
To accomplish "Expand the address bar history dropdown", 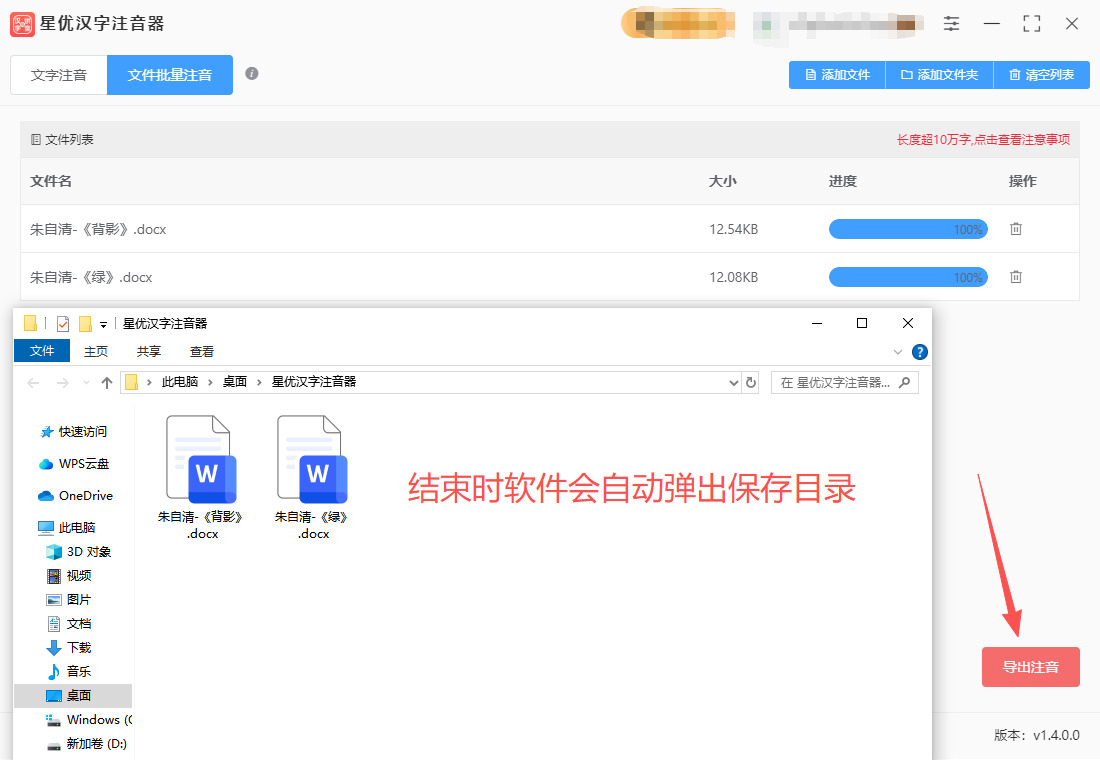I will click(733, 382).
